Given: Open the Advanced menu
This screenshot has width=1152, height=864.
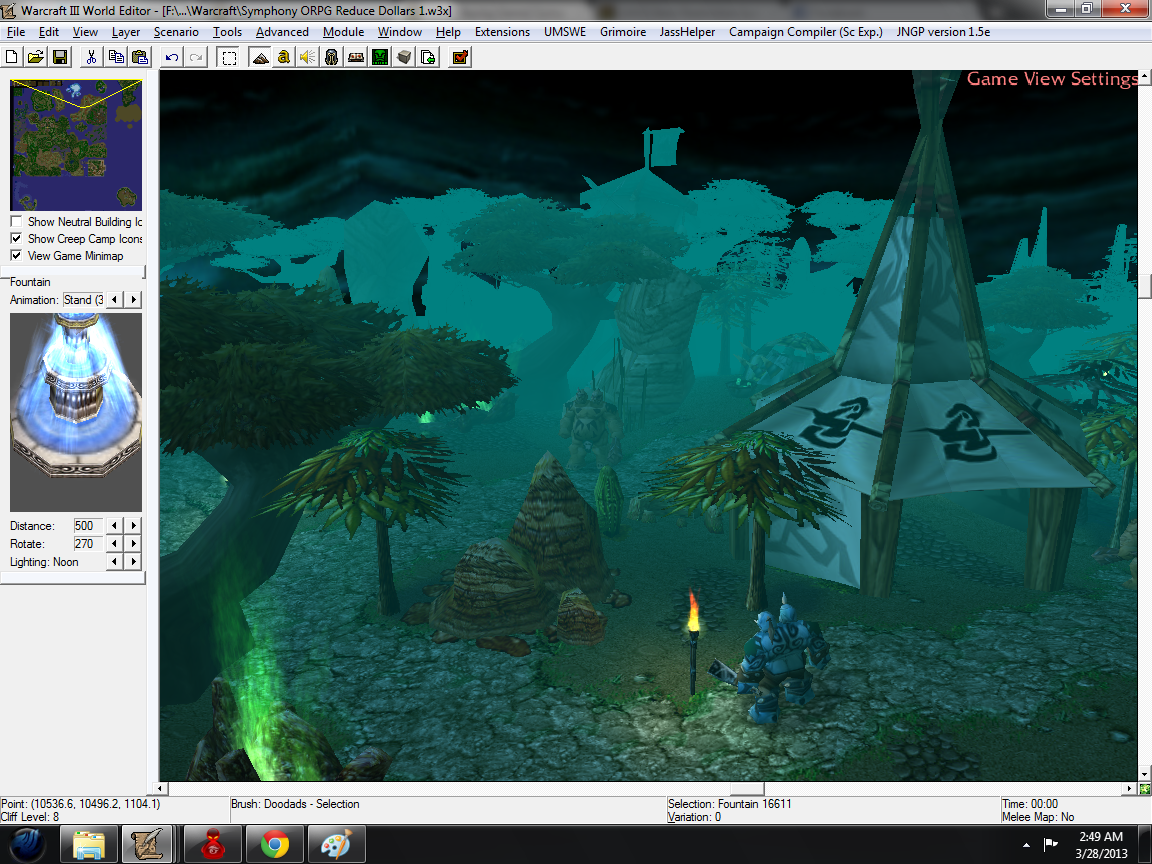Looking at the screenshot, I should [282, 32].
